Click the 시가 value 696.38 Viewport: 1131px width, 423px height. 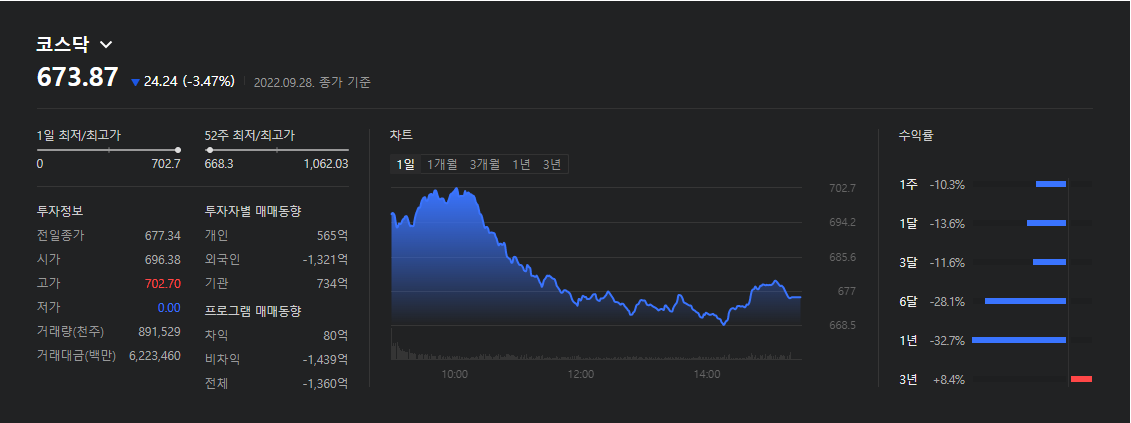(162, 259)
